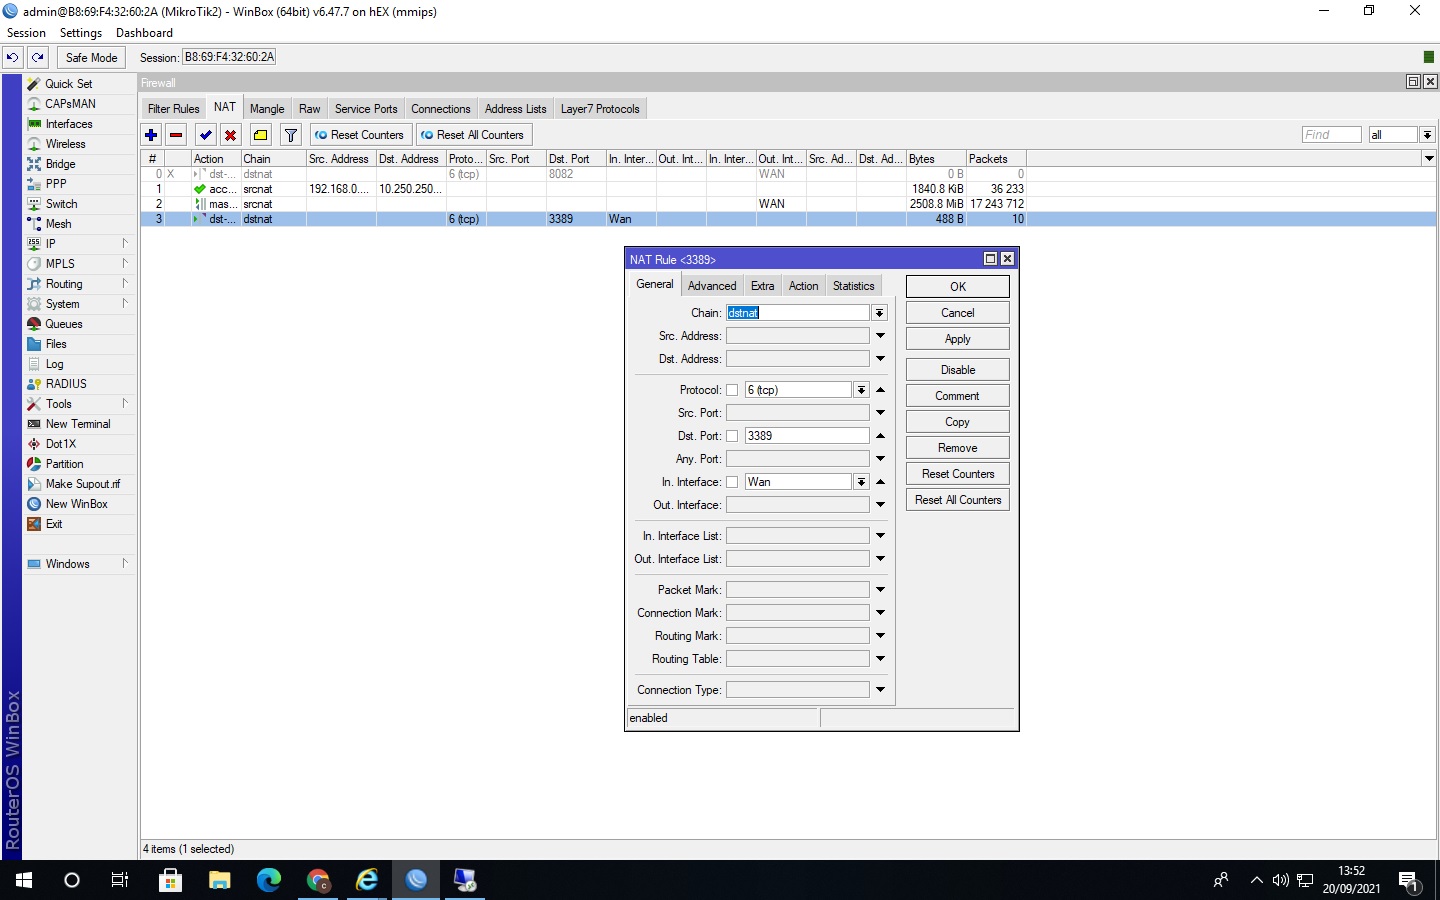
Task: Expand Connection Type field
Action: click(x=880, y=690)
